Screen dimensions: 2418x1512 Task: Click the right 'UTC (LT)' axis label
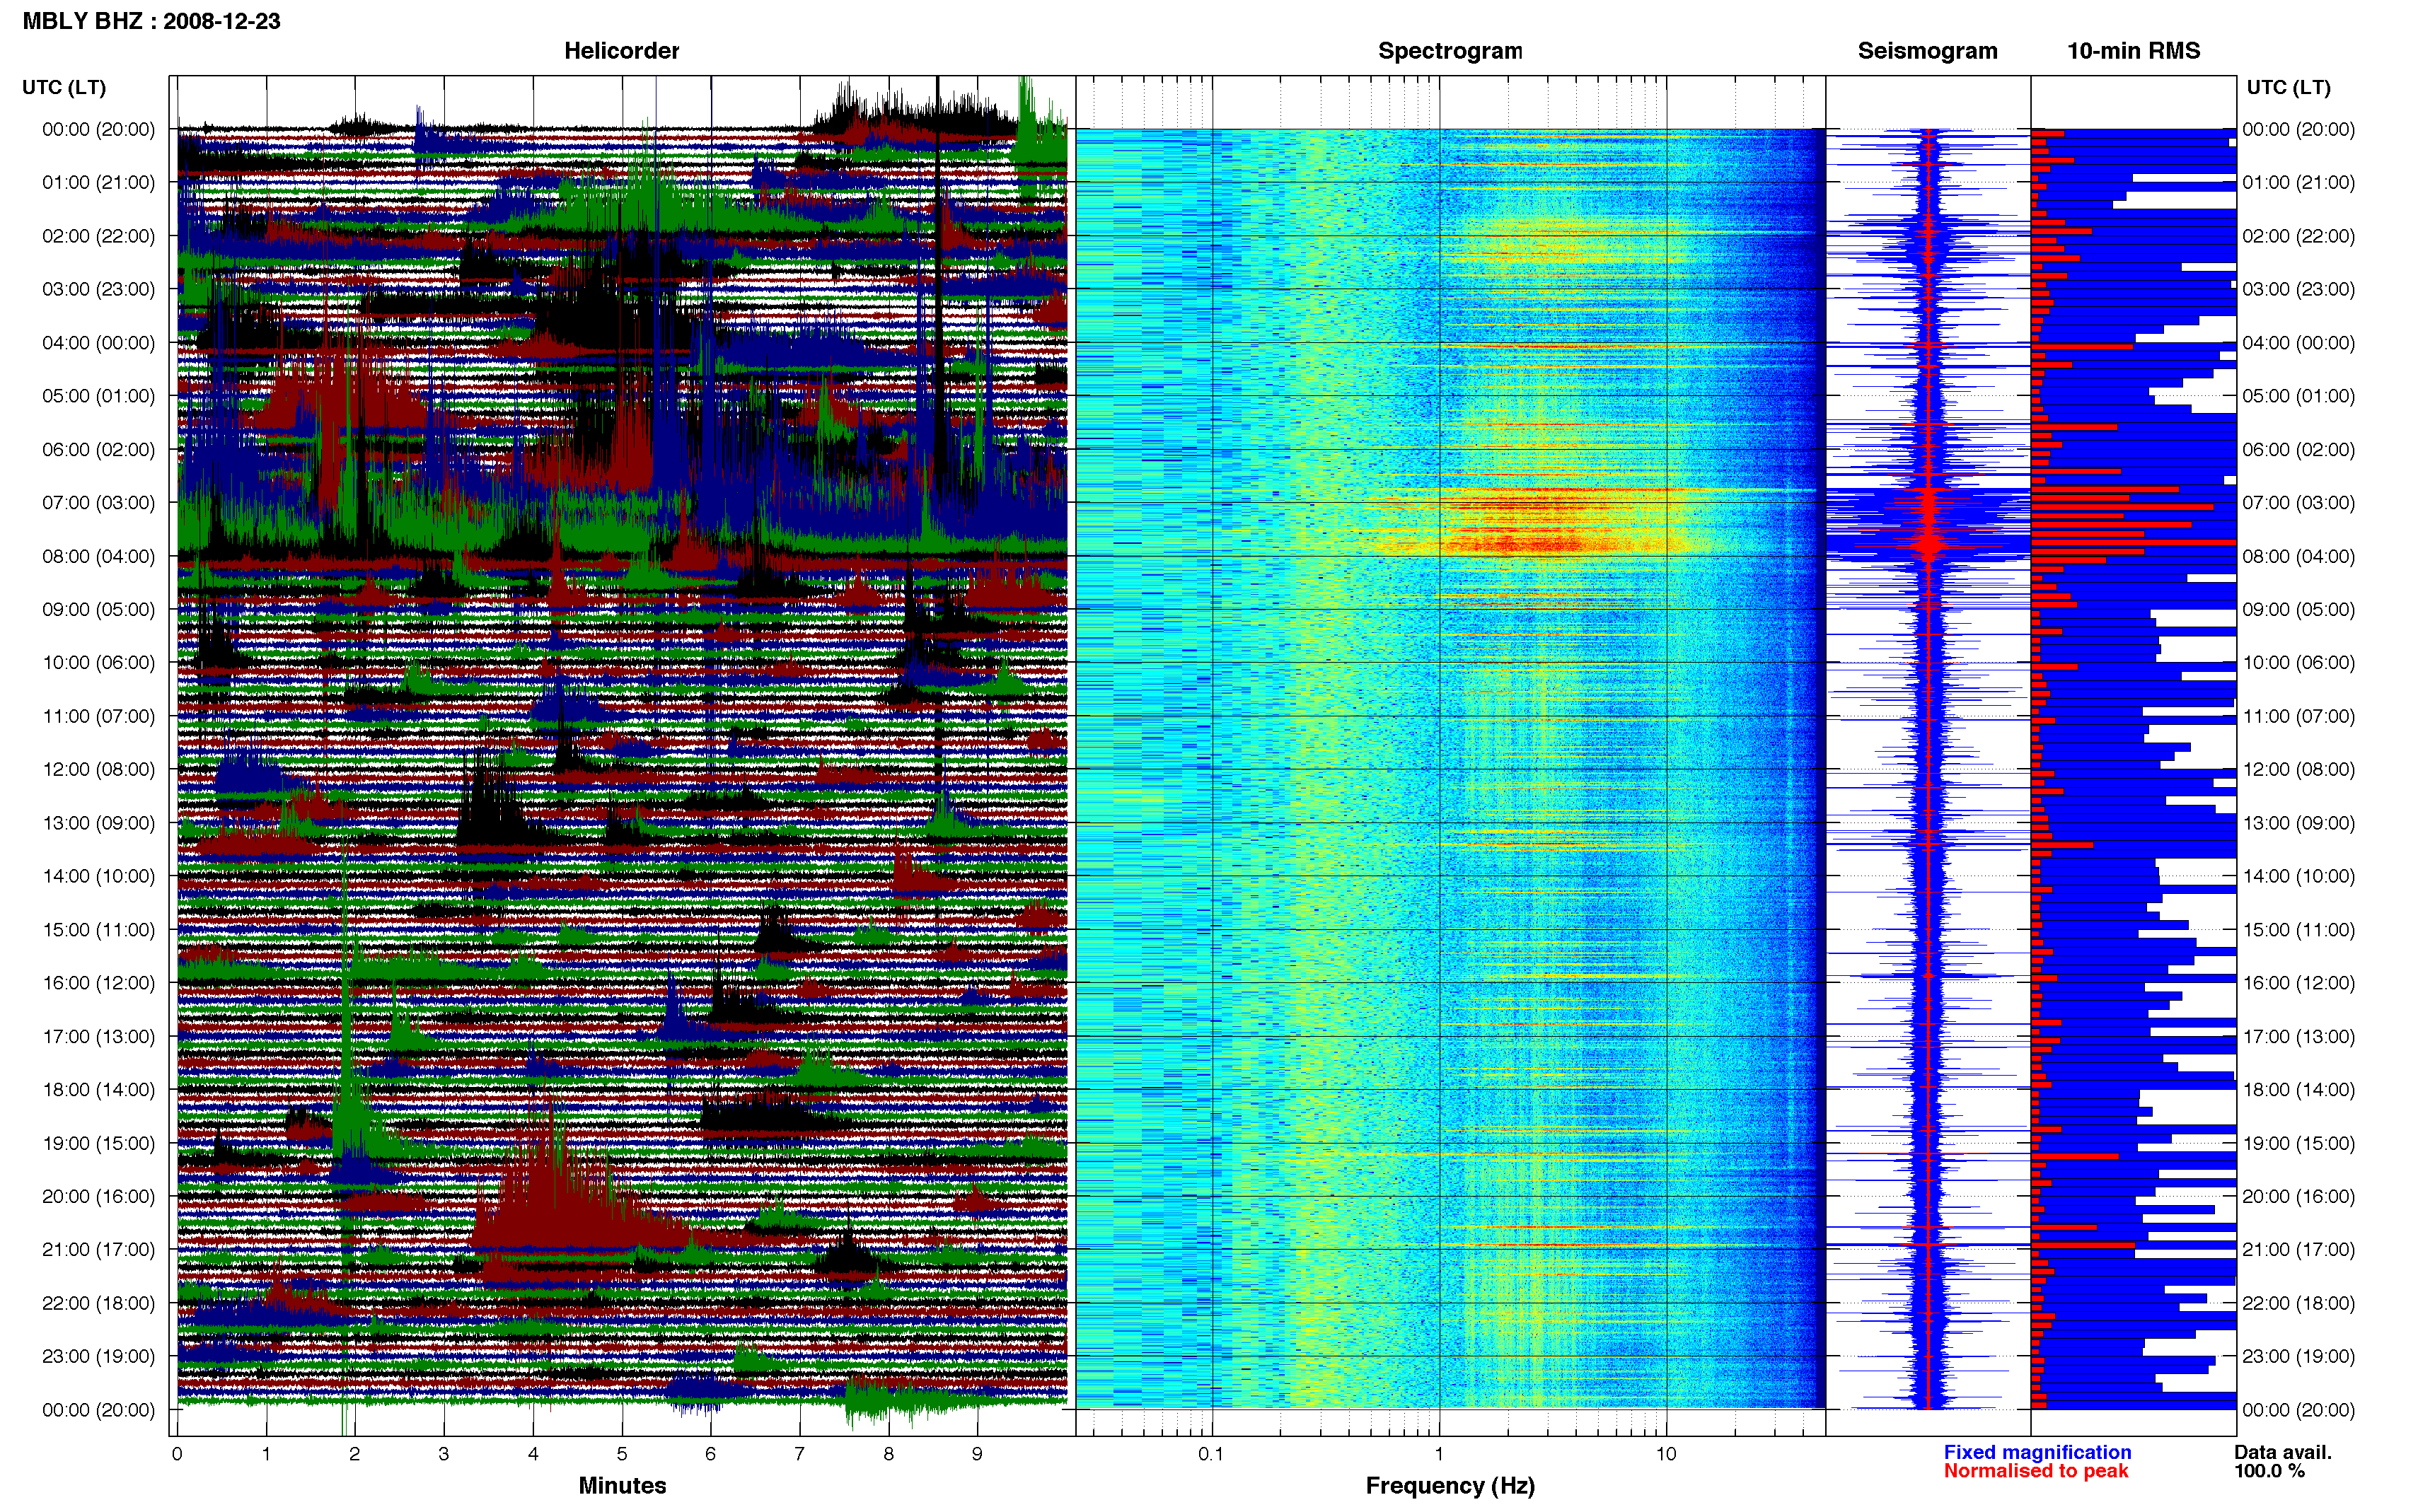2288,87
